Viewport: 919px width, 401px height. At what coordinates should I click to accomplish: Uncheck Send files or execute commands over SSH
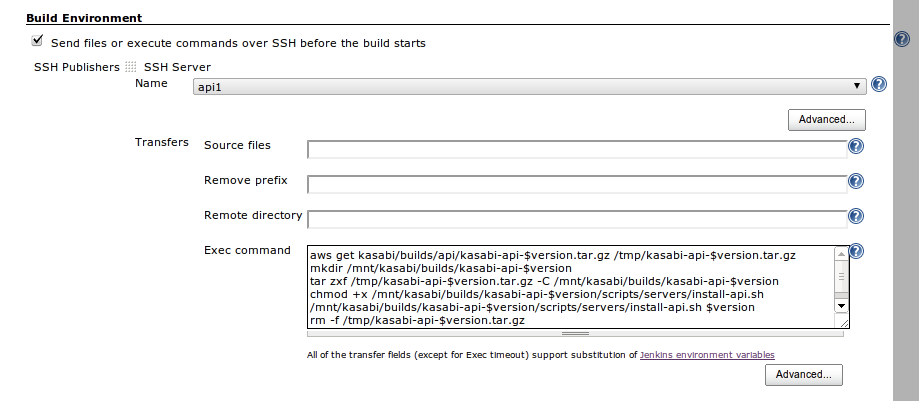tap(38, 40)
